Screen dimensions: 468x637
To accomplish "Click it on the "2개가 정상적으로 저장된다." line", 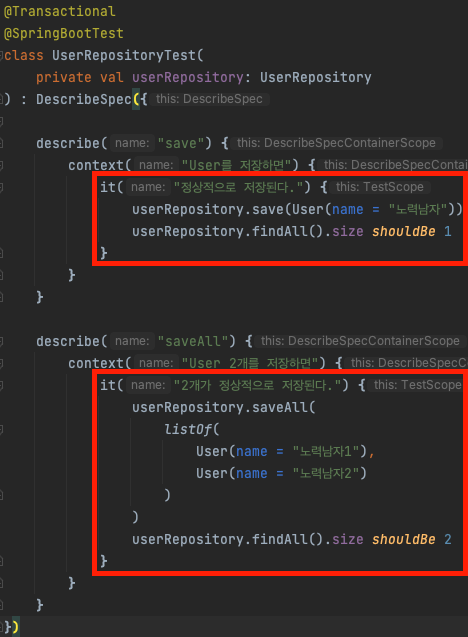I will 108,385.
